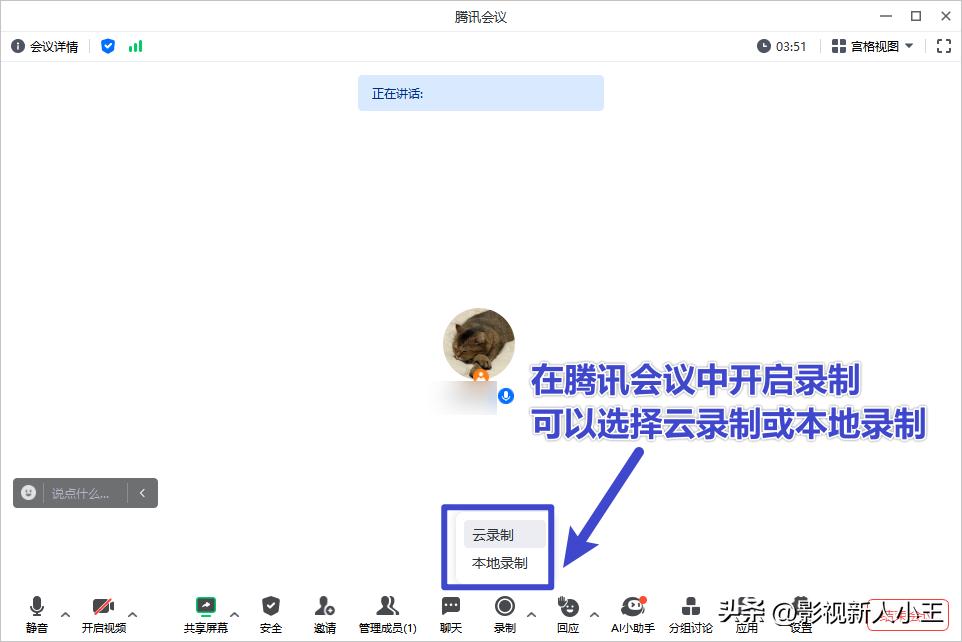962x642 pixels.
Task: Expand recording options arrow next to 录制
Action: (532, 614)
